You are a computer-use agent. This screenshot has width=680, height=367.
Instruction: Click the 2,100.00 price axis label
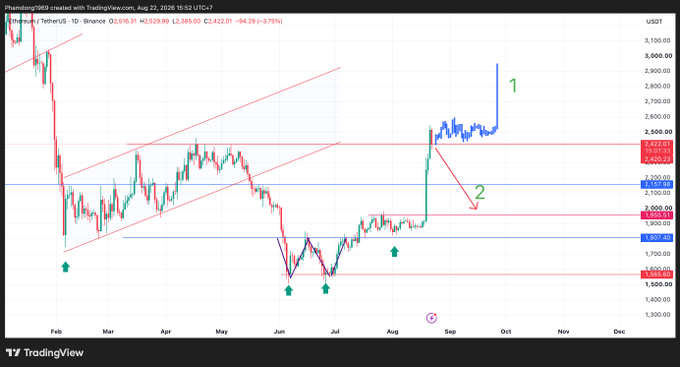pos(657,193)
